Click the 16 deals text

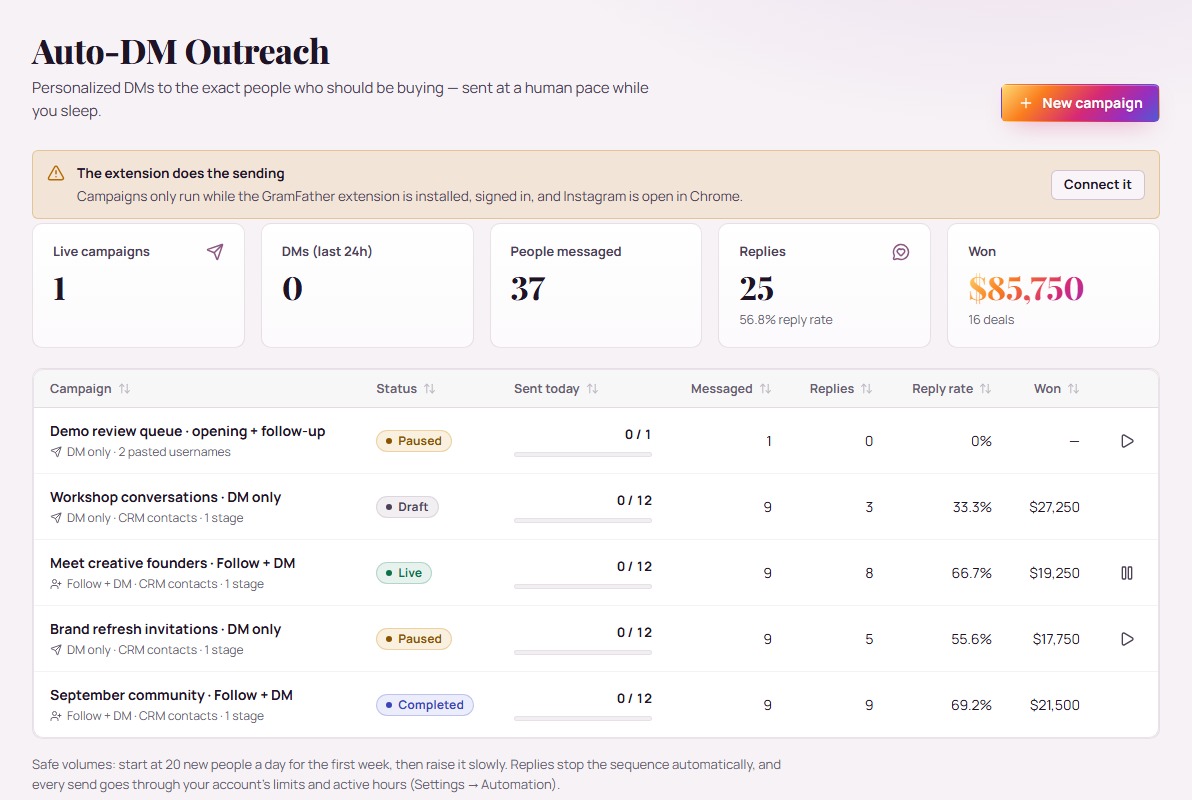coord(991,320)
